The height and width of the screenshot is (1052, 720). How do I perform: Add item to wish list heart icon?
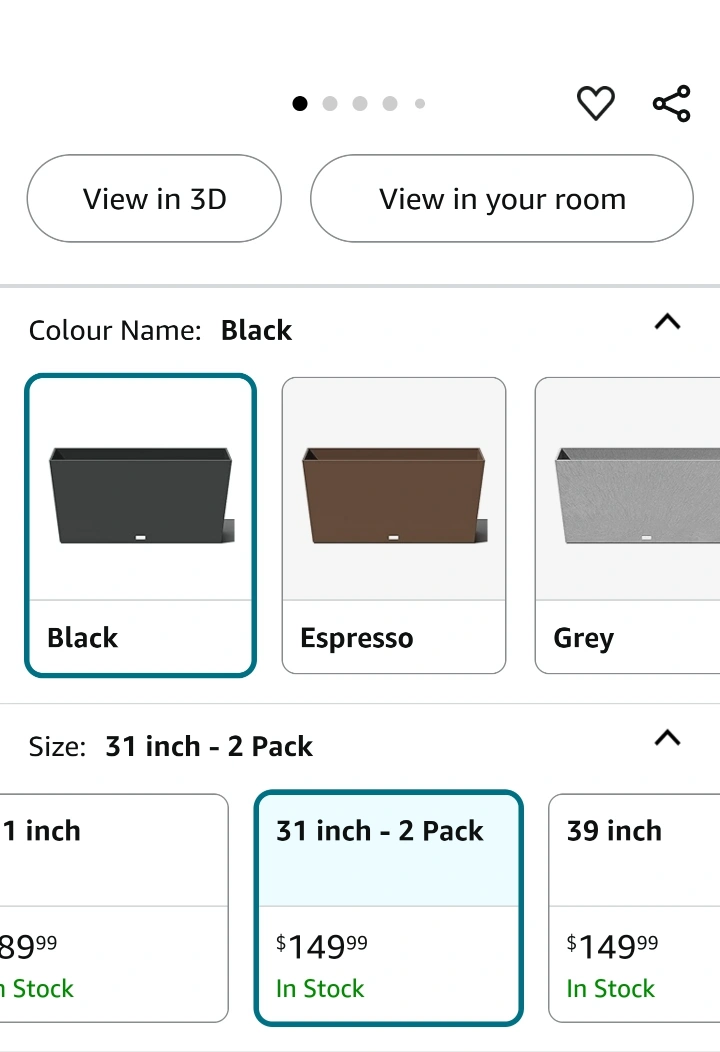(x=596, y=103)
